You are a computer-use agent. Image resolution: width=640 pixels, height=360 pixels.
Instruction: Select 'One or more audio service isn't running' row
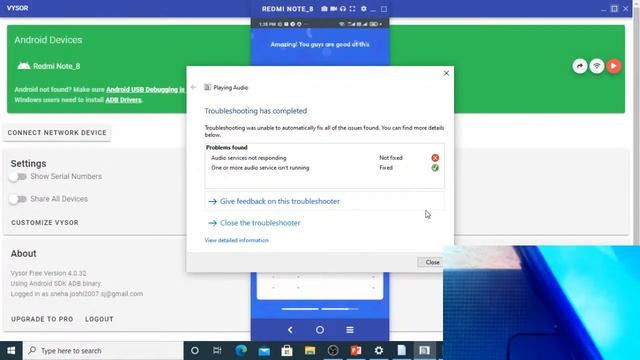tap(324, 168)
